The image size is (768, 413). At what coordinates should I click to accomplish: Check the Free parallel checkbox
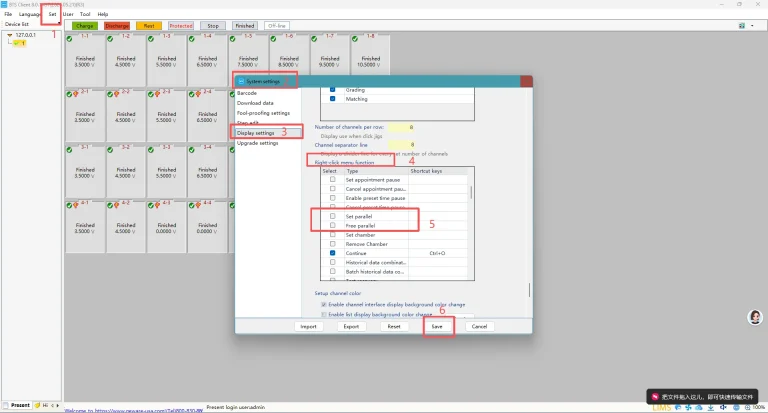333,225
